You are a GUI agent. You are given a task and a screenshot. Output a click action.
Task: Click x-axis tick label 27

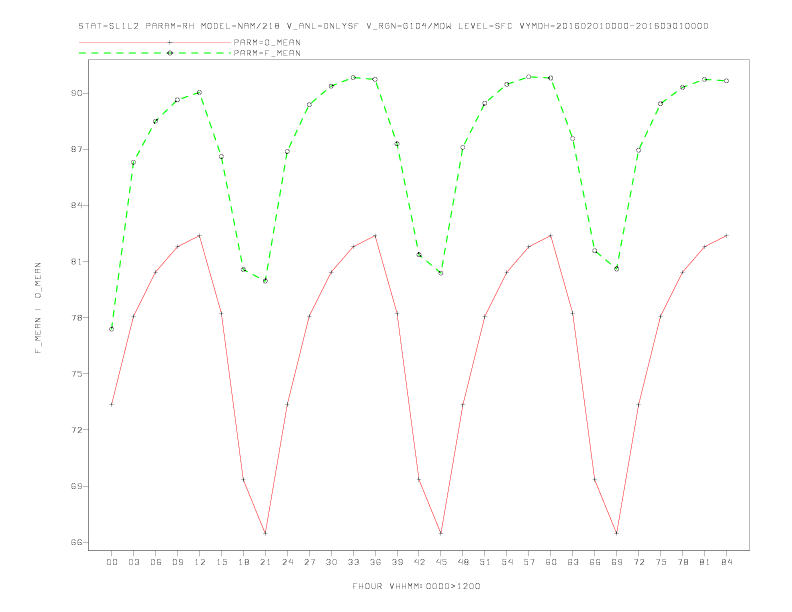point(310,562)
